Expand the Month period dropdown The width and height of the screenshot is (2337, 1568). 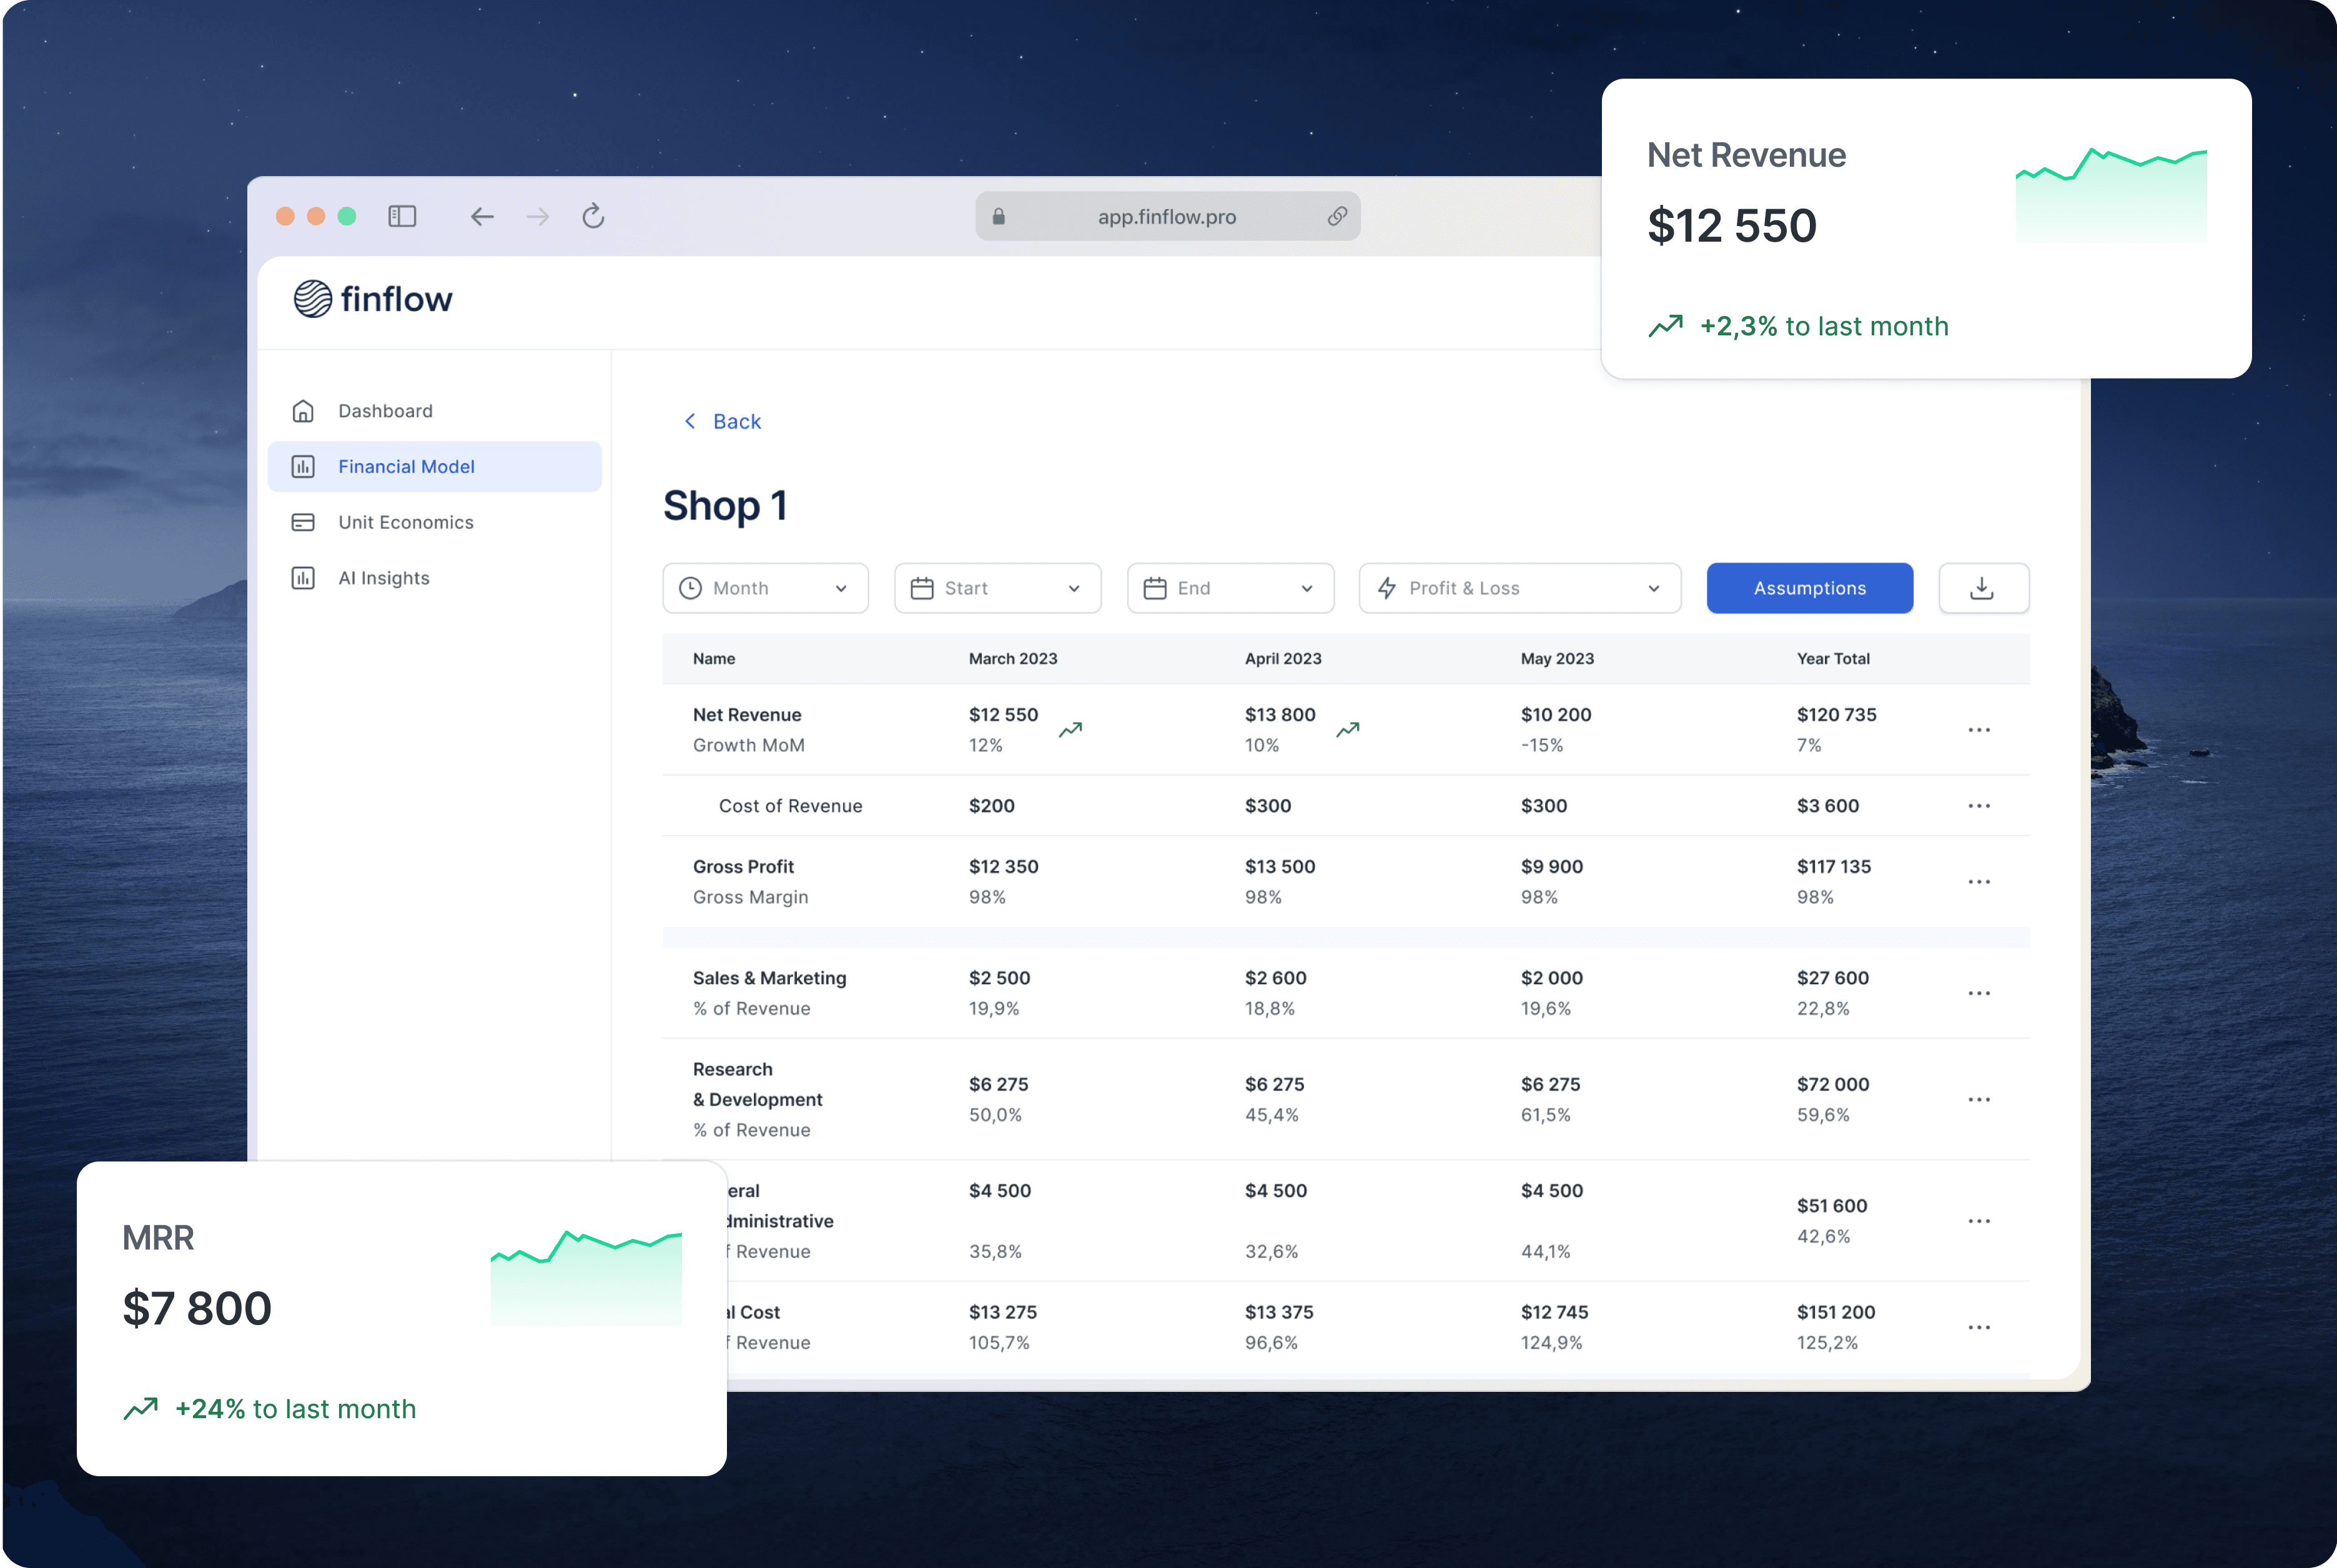click(765, 588)
